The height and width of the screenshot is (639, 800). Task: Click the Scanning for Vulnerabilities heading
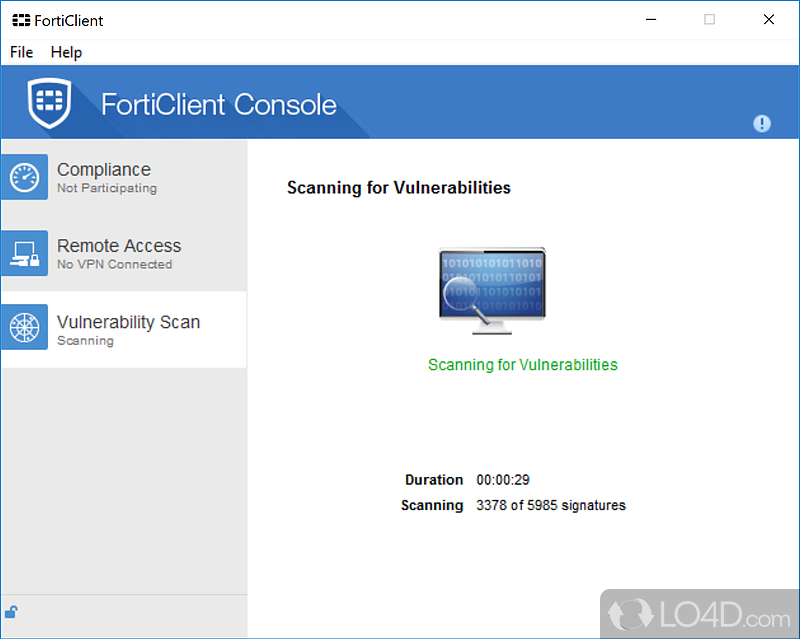(398, 187)
